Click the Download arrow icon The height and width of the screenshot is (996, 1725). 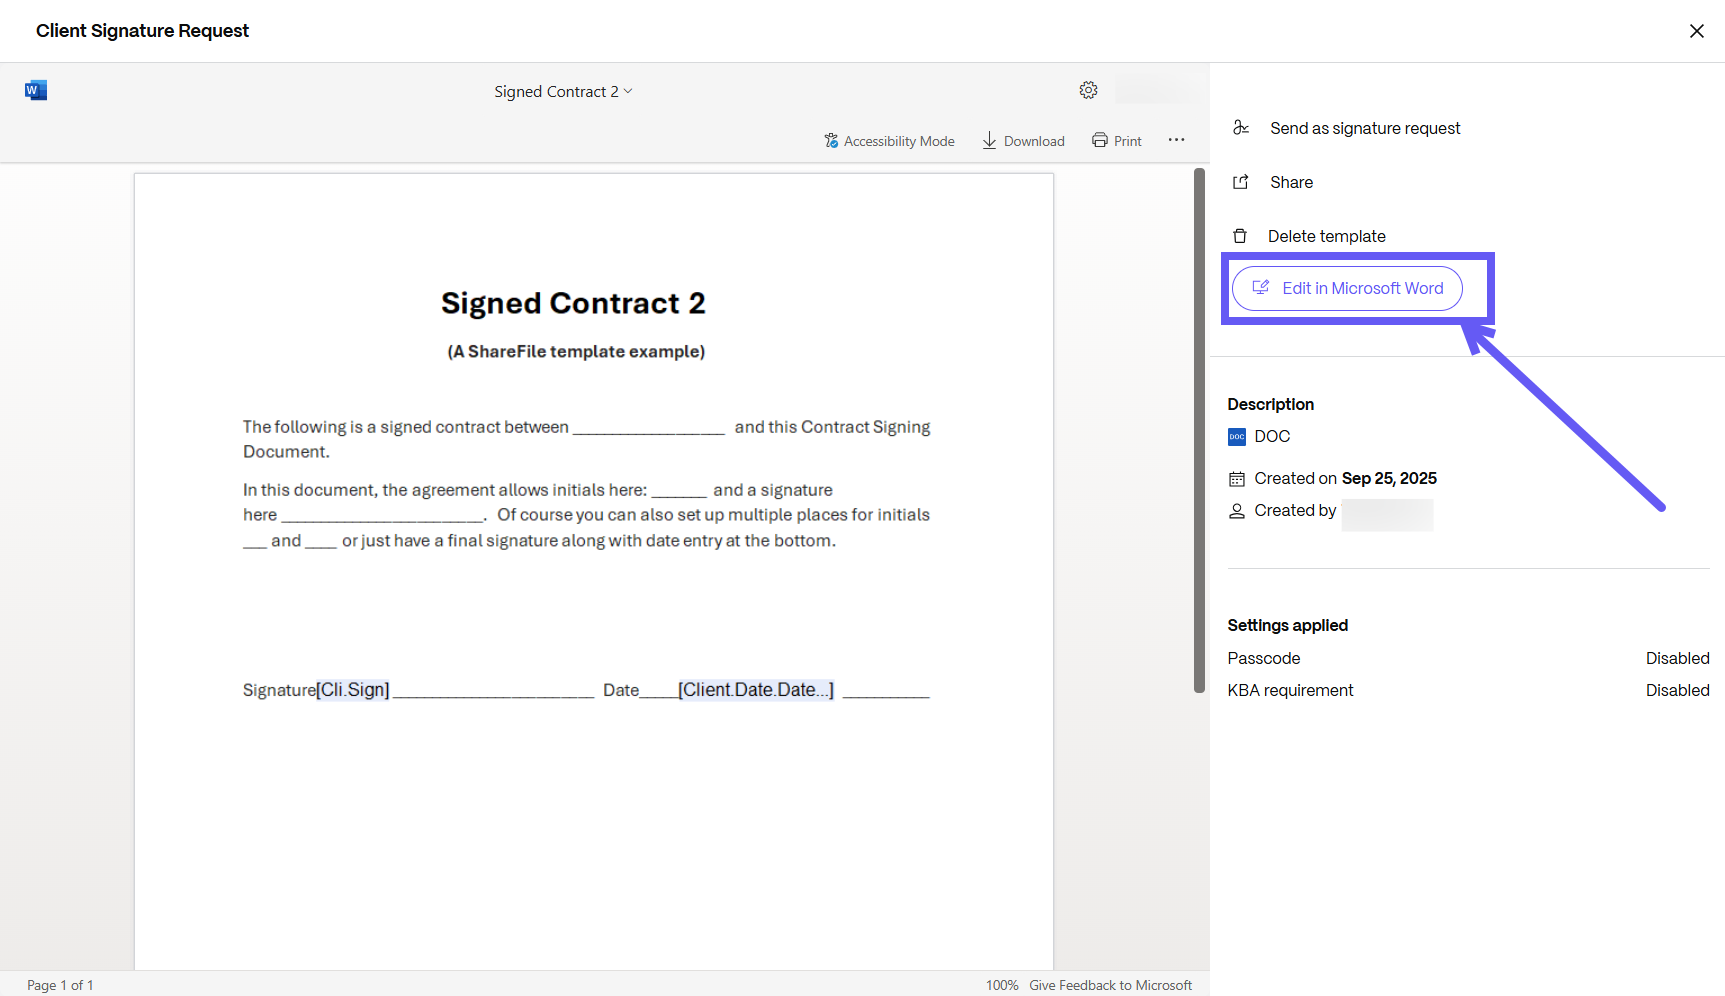pyautogui.click(x=989, y=141)
